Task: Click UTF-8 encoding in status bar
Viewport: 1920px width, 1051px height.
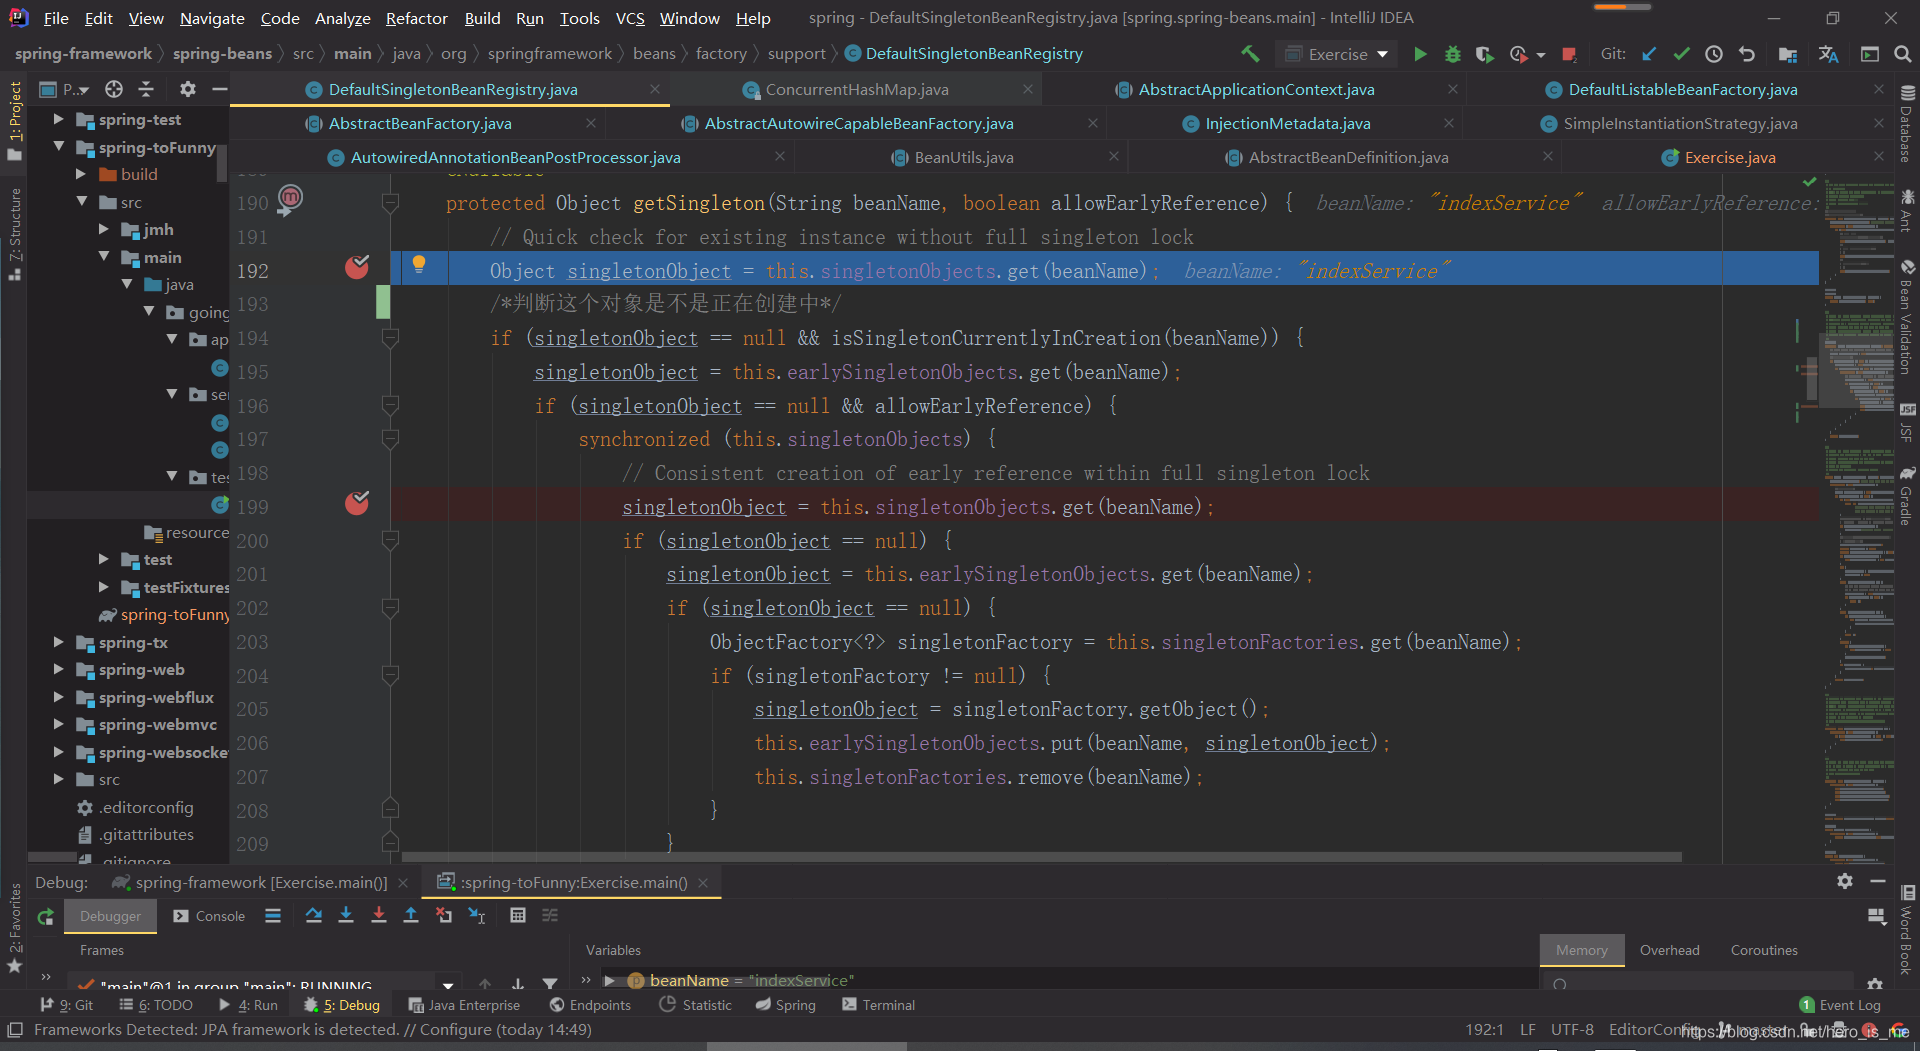Action: click(x=1572, y=1030)
